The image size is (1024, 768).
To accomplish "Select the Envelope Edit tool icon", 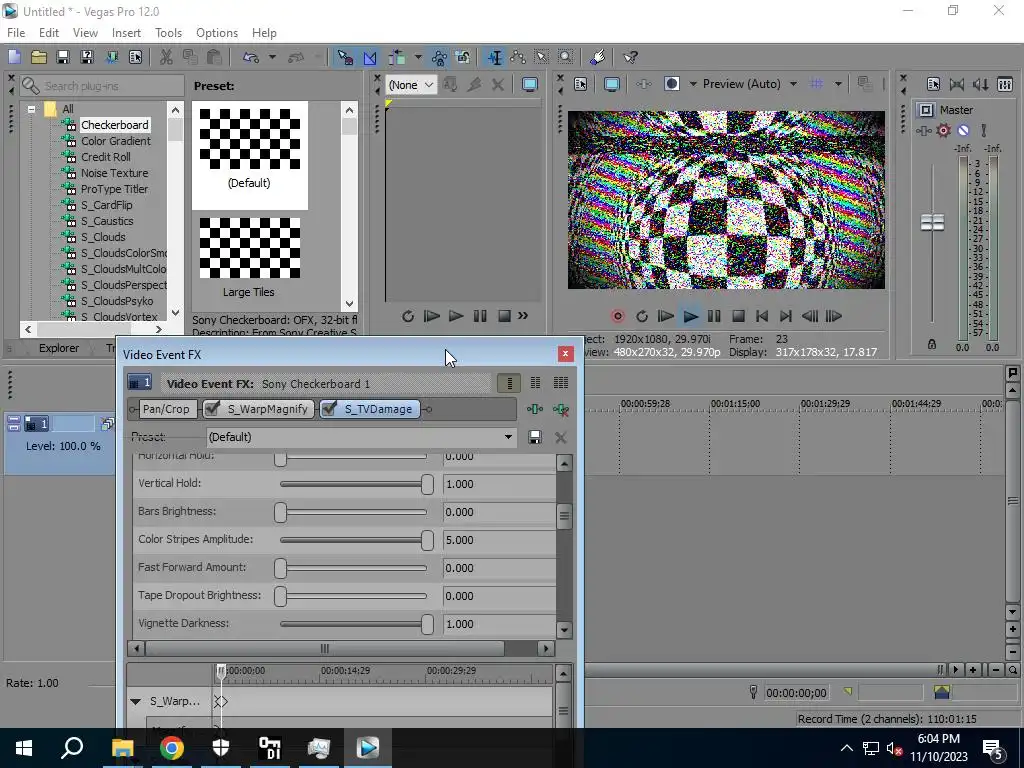I will coord(519,57).
